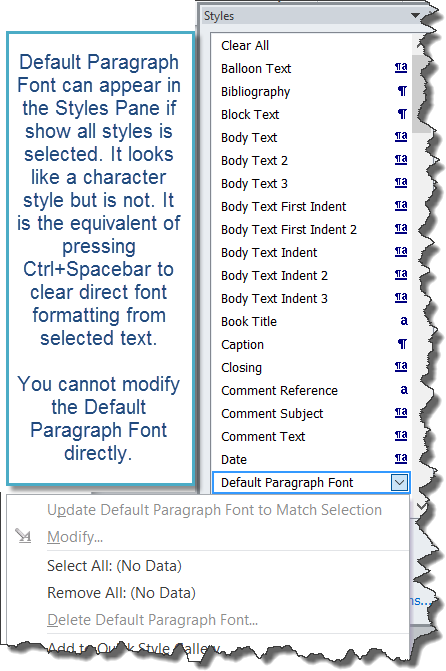The image size is (446, 671).
Task: Click the character style icon beside Book Title
Action: point(404,321)
